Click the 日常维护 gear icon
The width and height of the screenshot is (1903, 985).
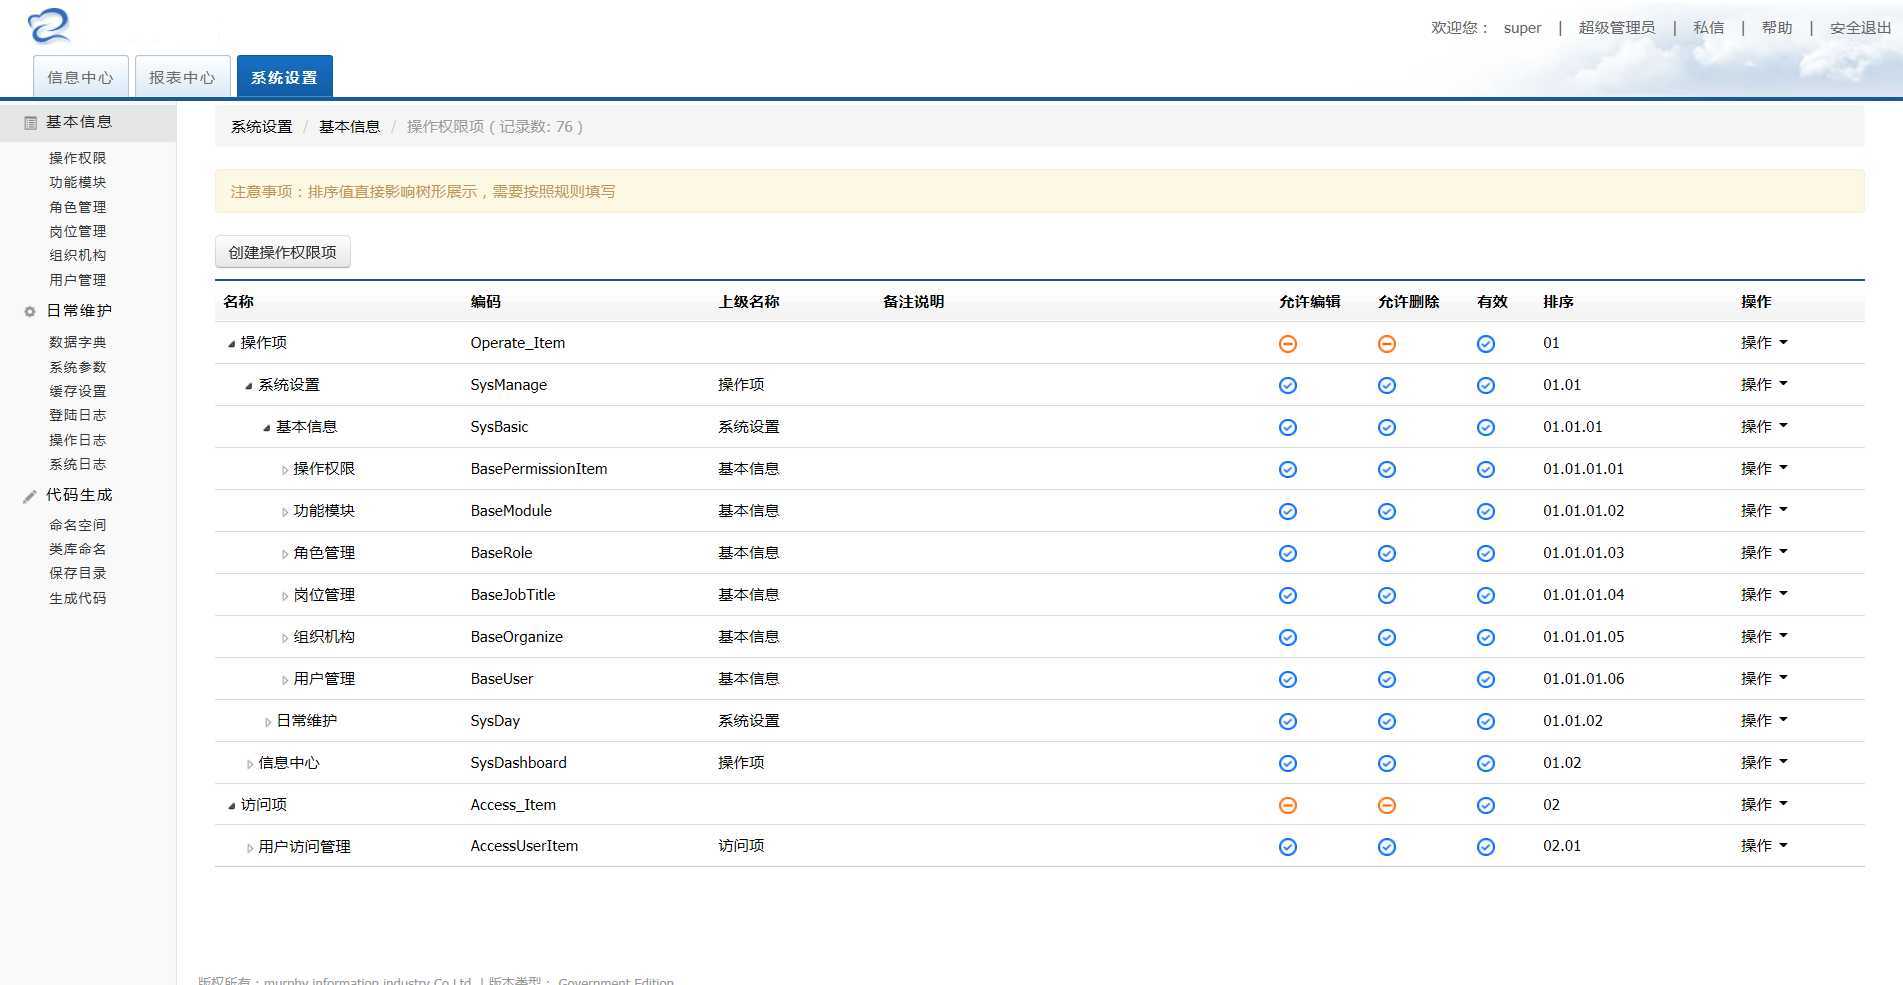(30, 311)
